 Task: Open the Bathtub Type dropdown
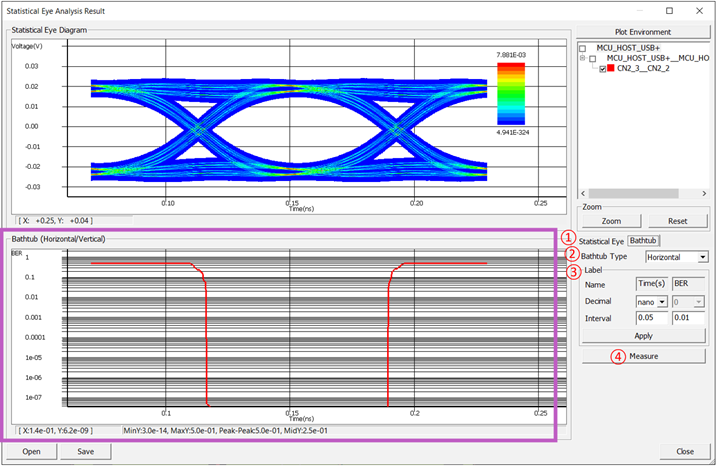(x=676, y=257)
